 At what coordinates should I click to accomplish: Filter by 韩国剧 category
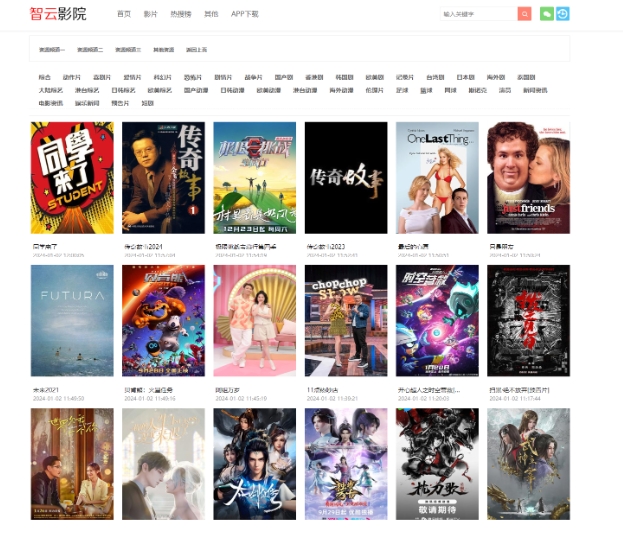344,77
